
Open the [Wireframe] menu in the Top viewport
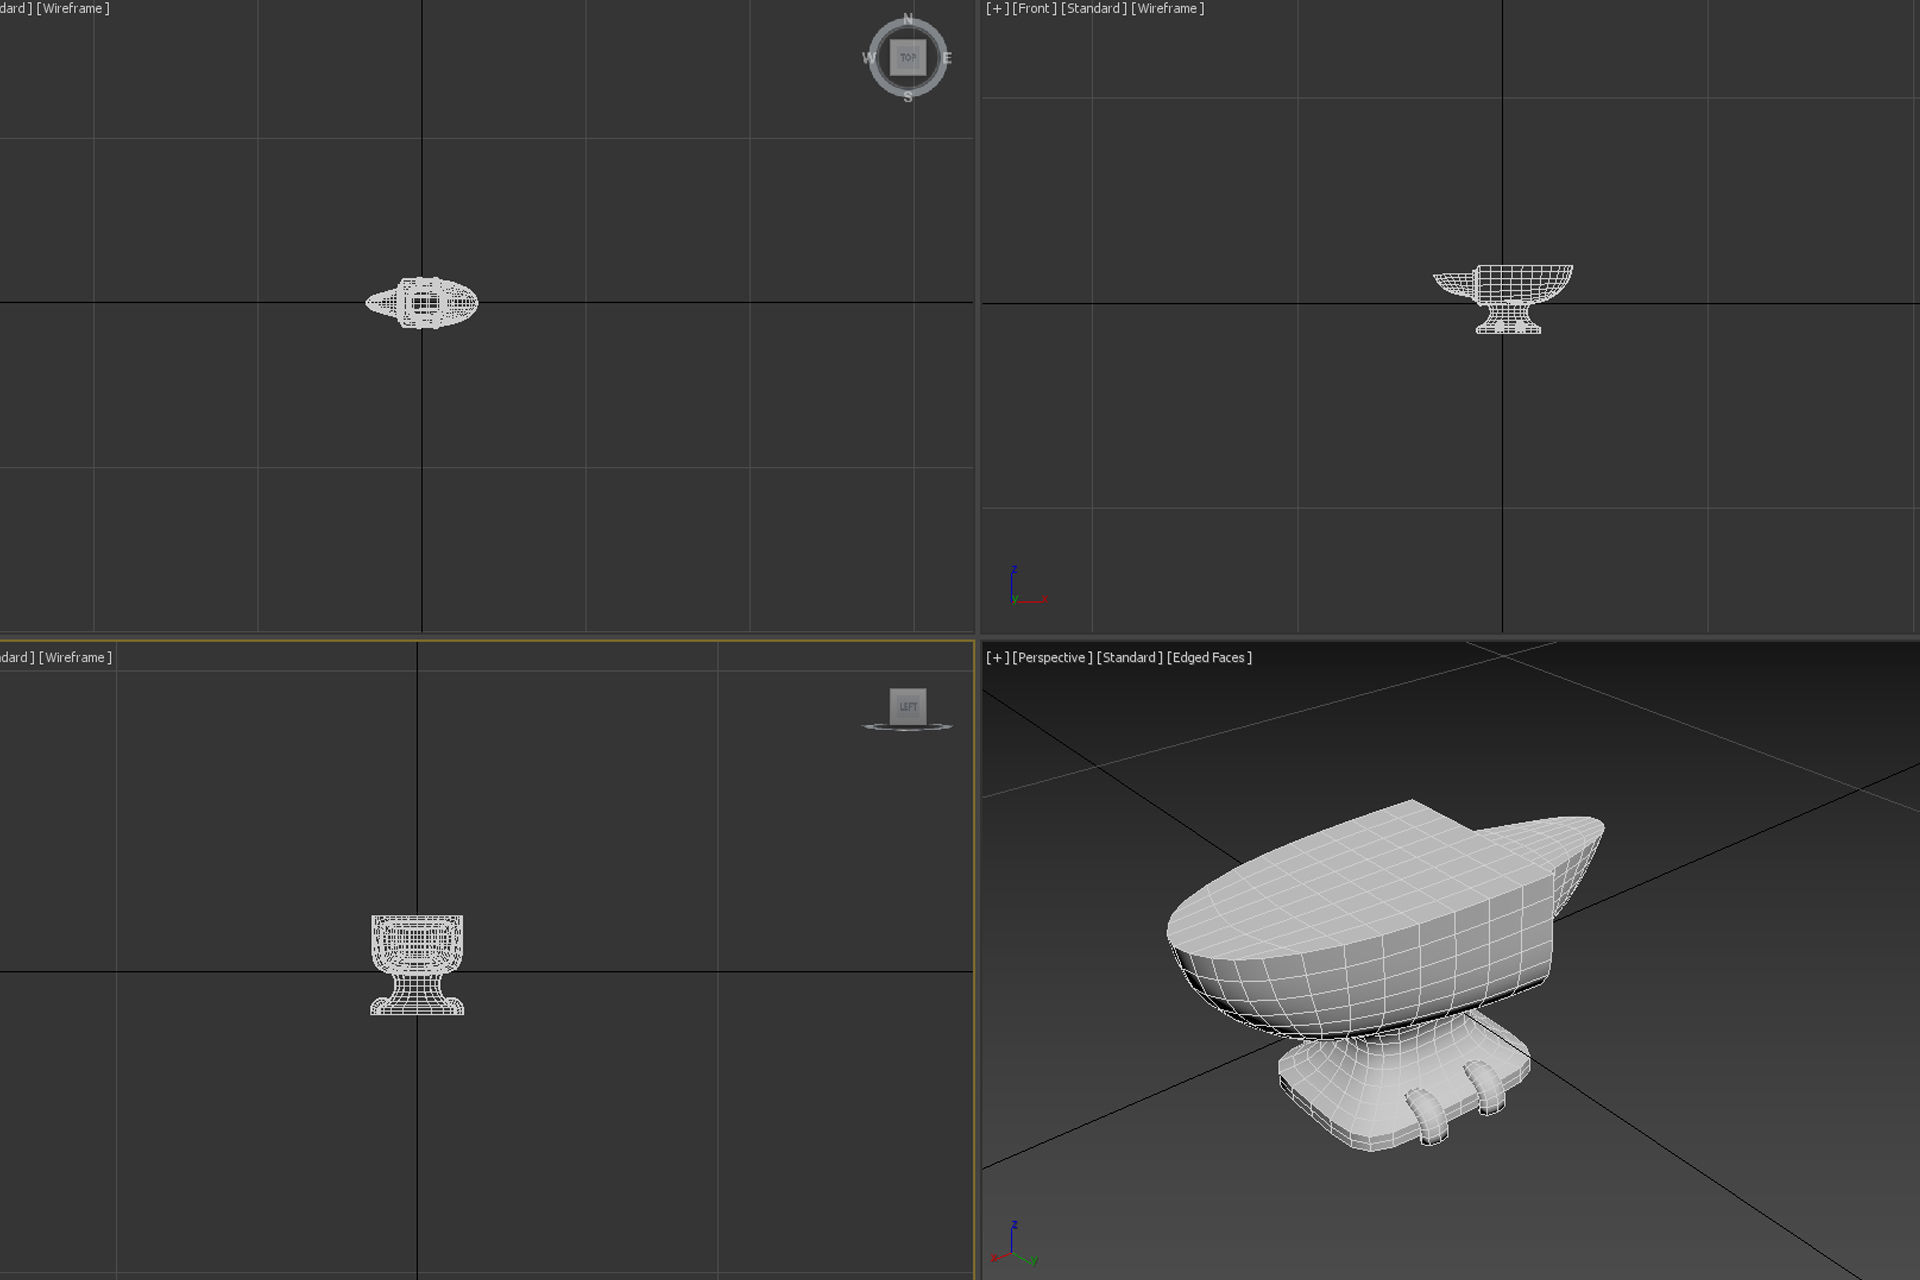click(73, 8)
